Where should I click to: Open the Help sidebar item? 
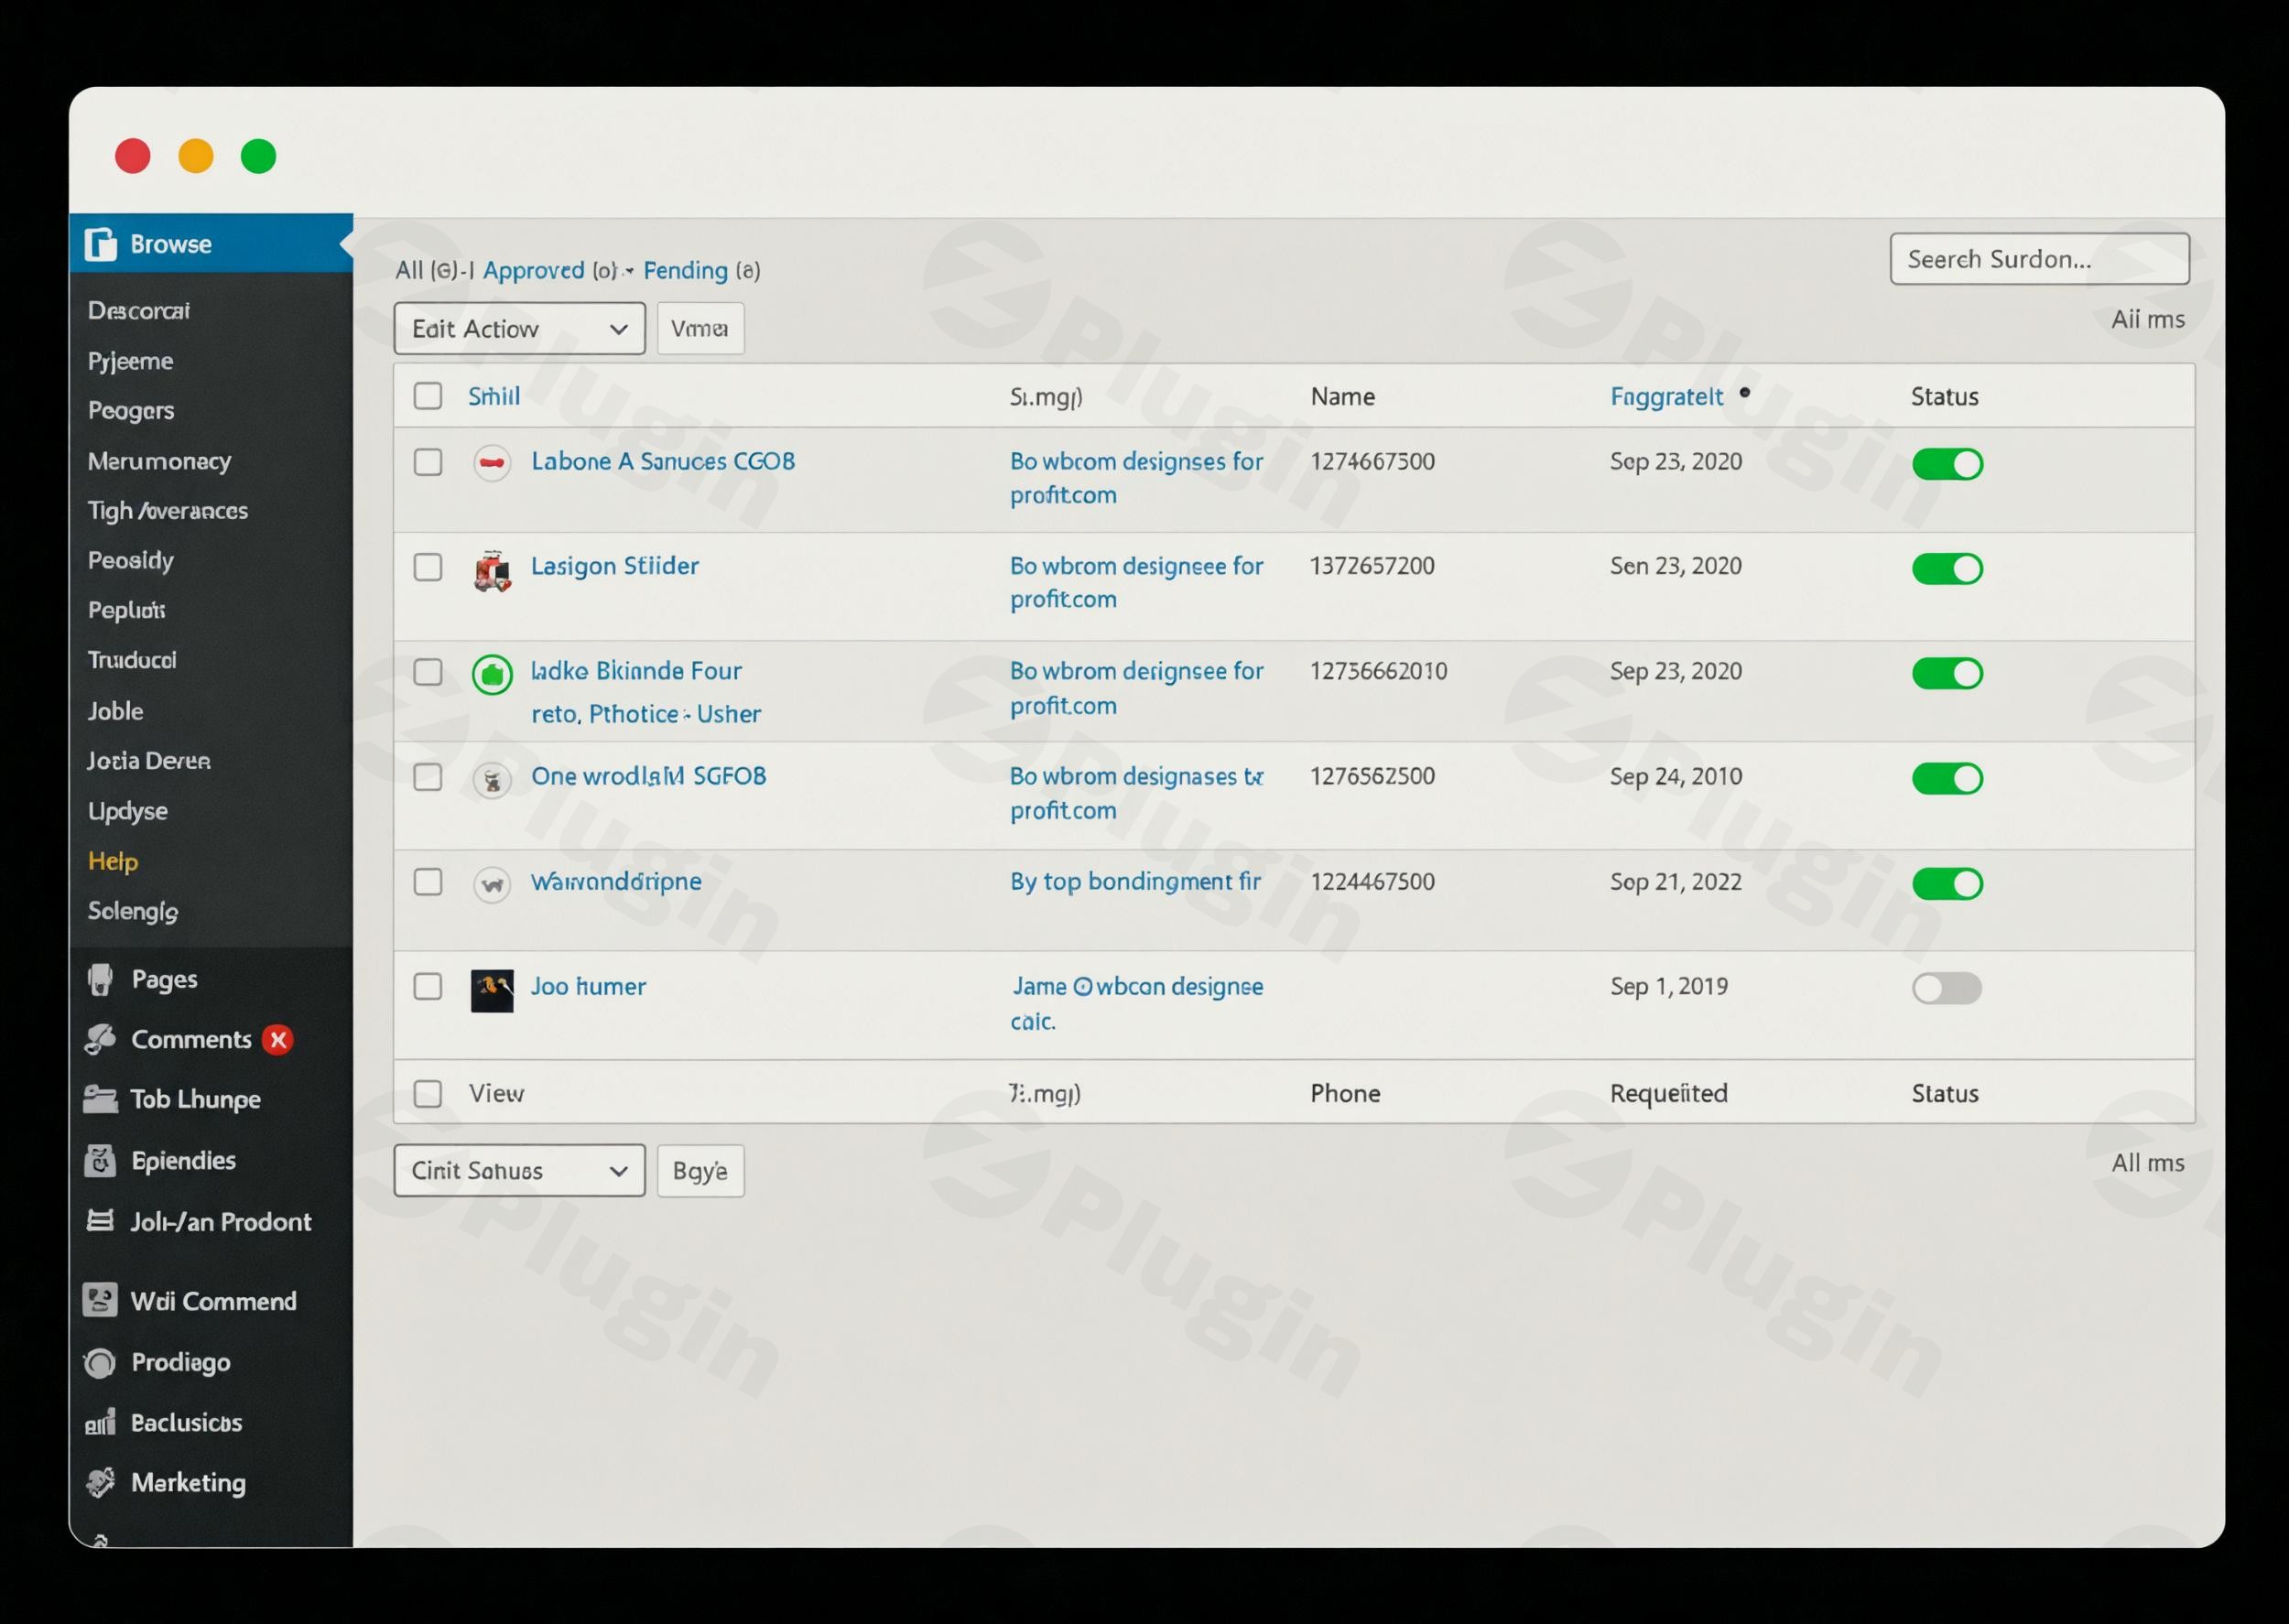113,861
